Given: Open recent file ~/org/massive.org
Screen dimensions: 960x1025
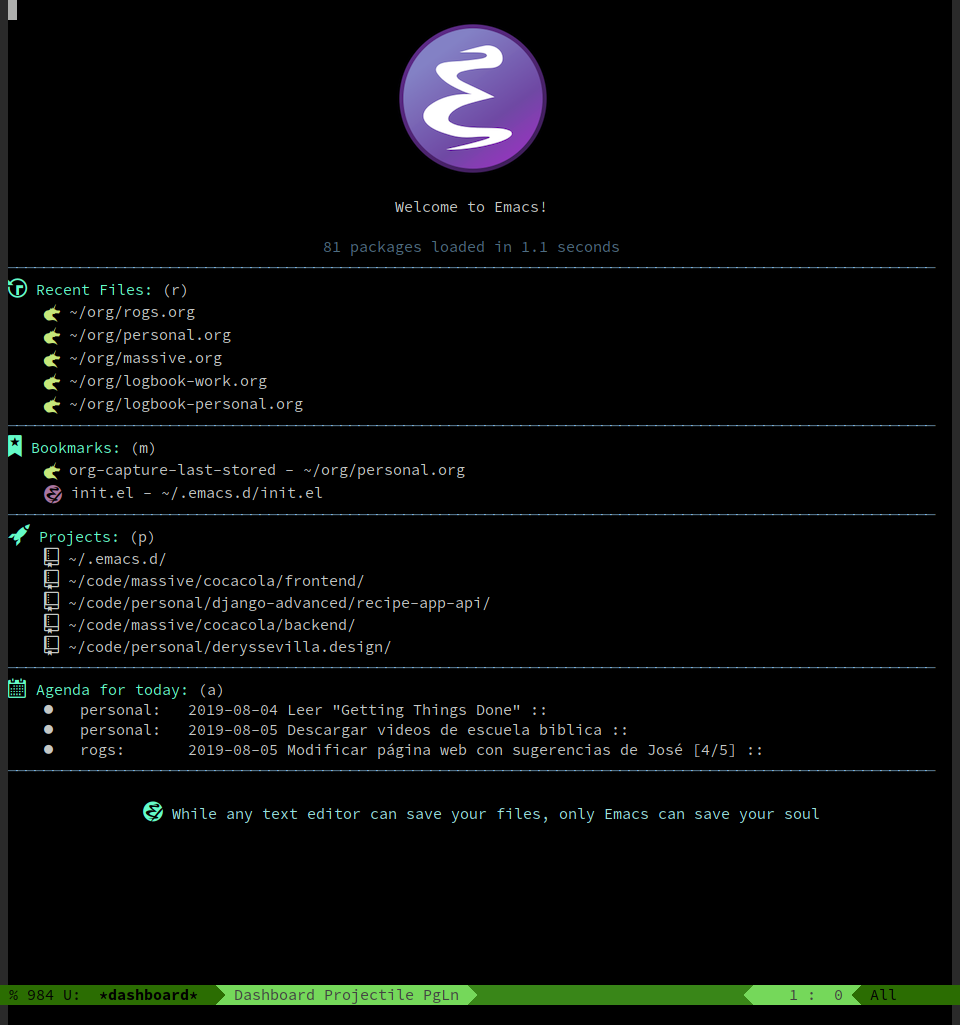Looking at the screenshot, I should [146, 358].
